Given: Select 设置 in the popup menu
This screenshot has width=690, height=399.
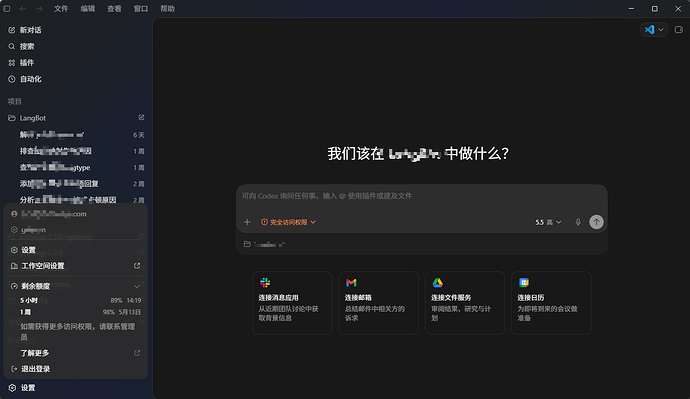Looking at the screenshot, I should [76, 250].
